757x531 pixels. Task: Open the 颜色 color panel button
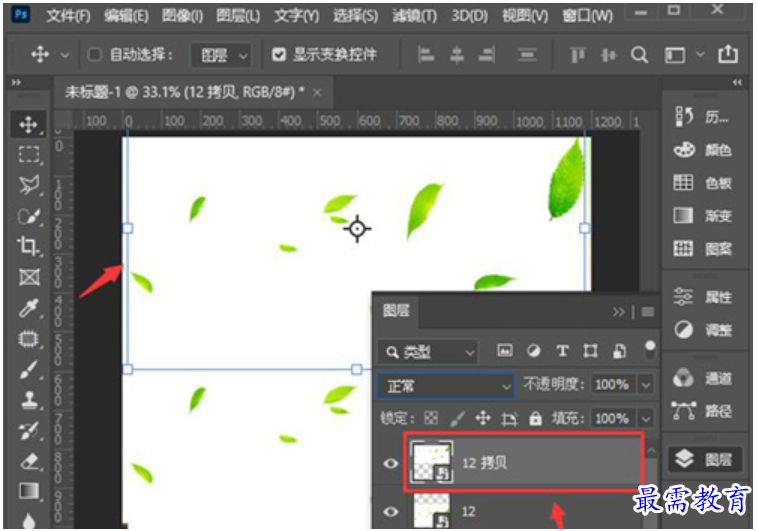tap(703, 150)
